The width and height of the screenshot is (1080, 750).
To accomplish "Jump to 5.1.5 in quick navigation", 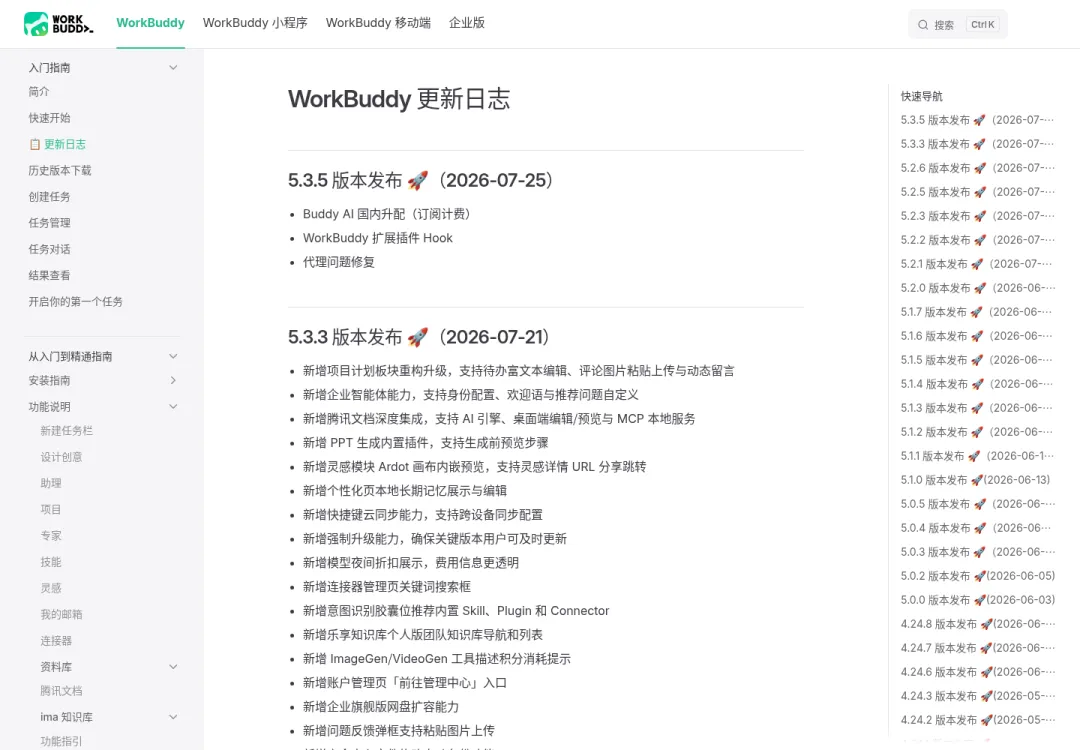I will point(976,360).
